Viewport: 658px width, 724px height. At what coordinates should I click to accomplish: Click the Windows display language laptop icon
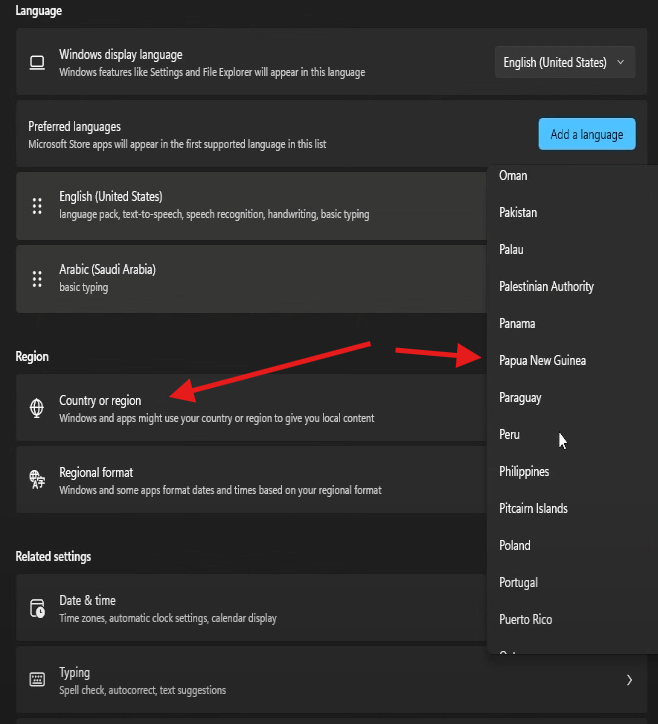tap(37, 62)
